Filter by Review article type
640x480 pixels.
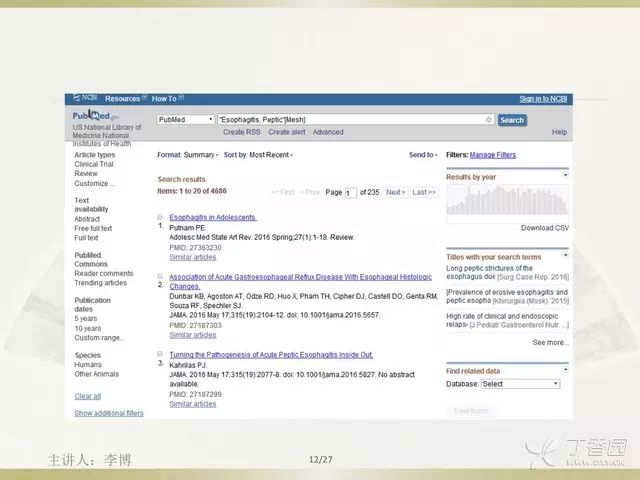tap(86, 173)
